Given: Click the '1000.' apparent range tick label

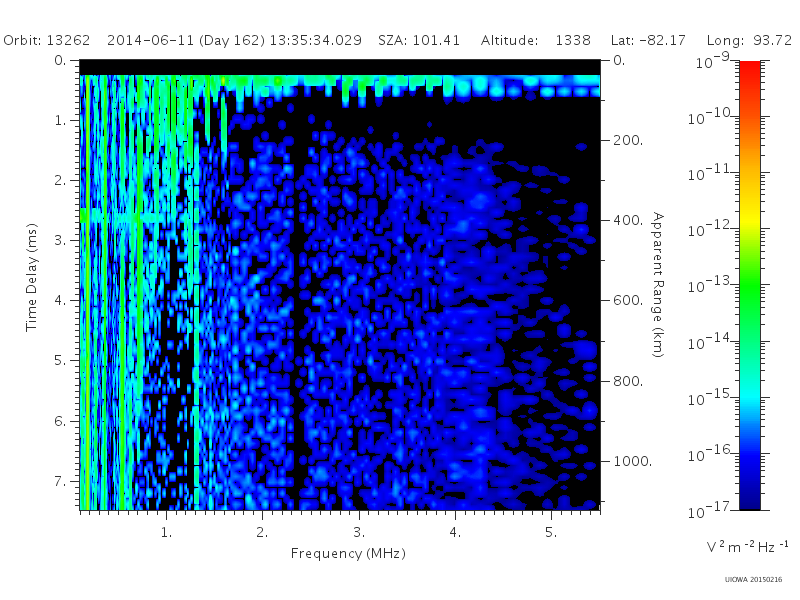Looking at the screenshot, I should click(x=633, y=461).
